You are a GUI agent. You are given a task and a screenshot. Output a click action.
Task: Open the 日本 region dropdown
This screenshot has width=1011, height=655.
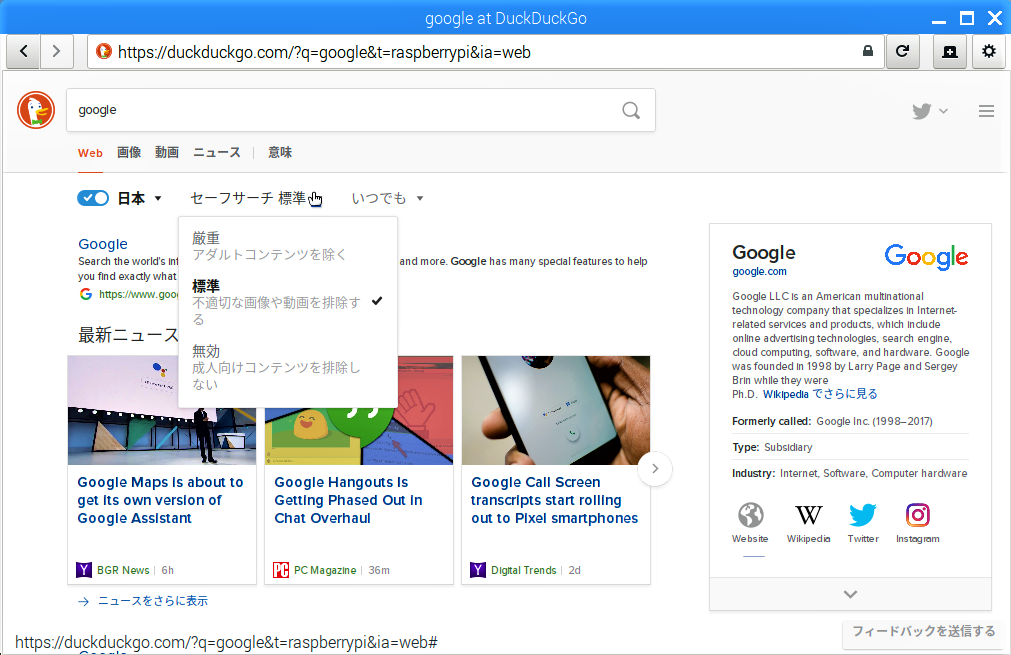tap(139, 198)
